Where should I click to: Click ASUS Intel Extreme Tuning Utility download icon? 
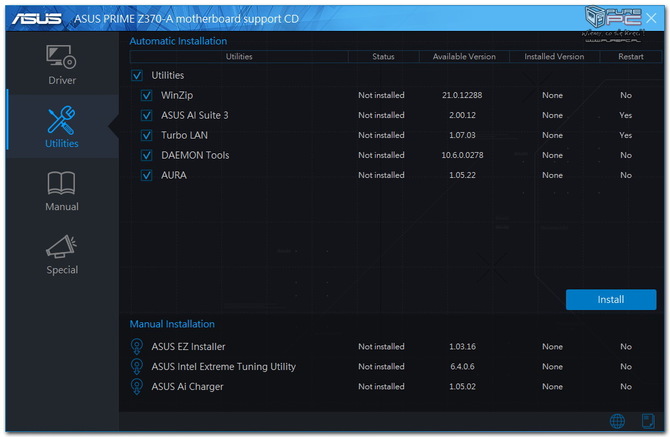click(137, 367)
